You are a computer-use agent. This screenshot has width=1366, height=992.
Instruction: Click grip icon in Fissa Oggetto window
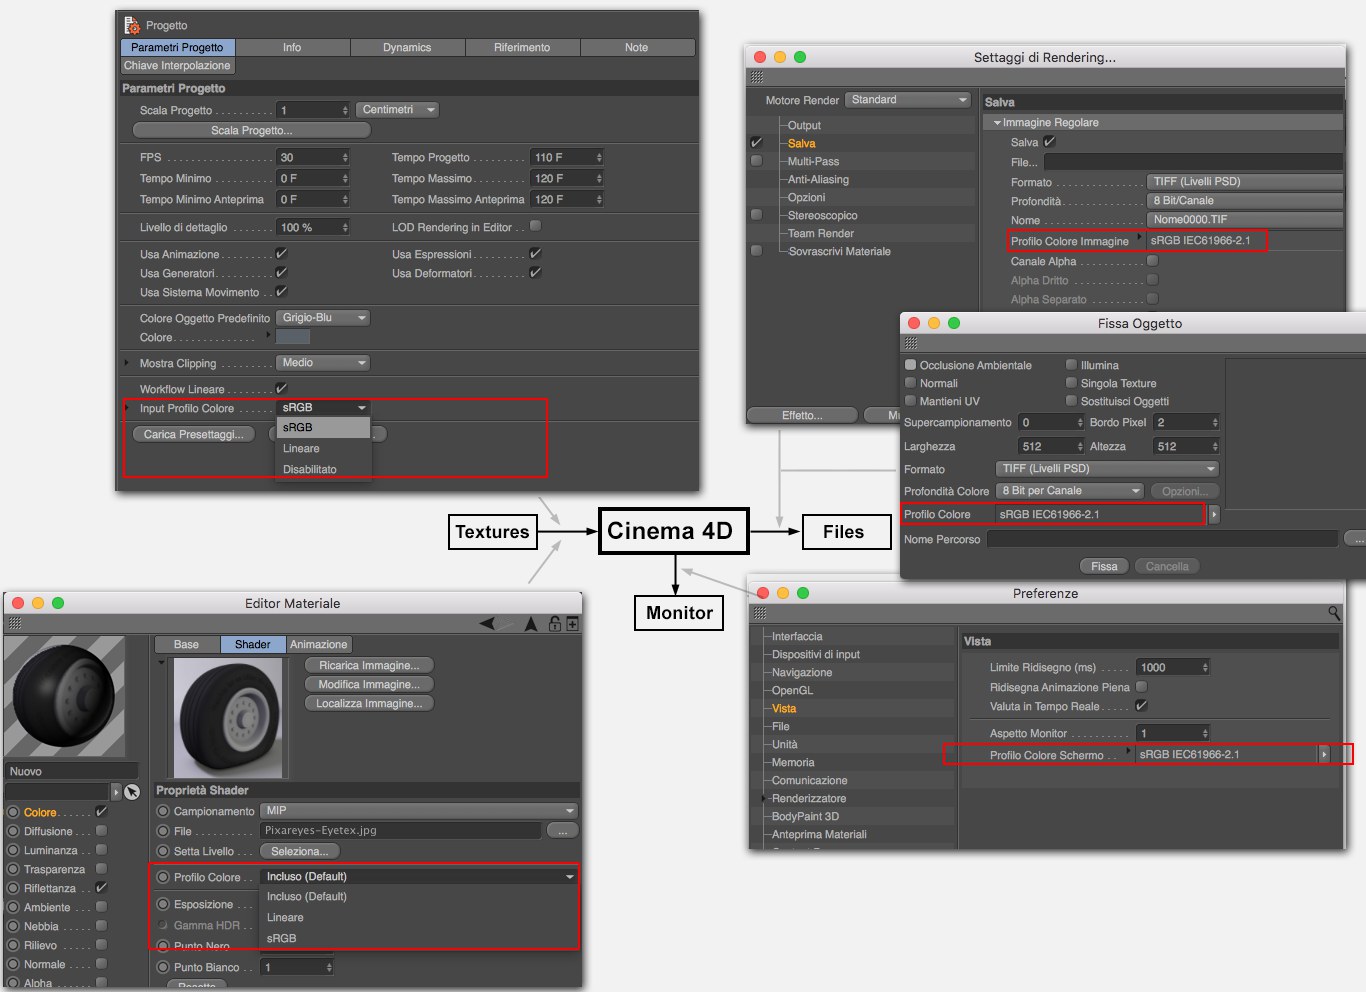tap(911, 343)
